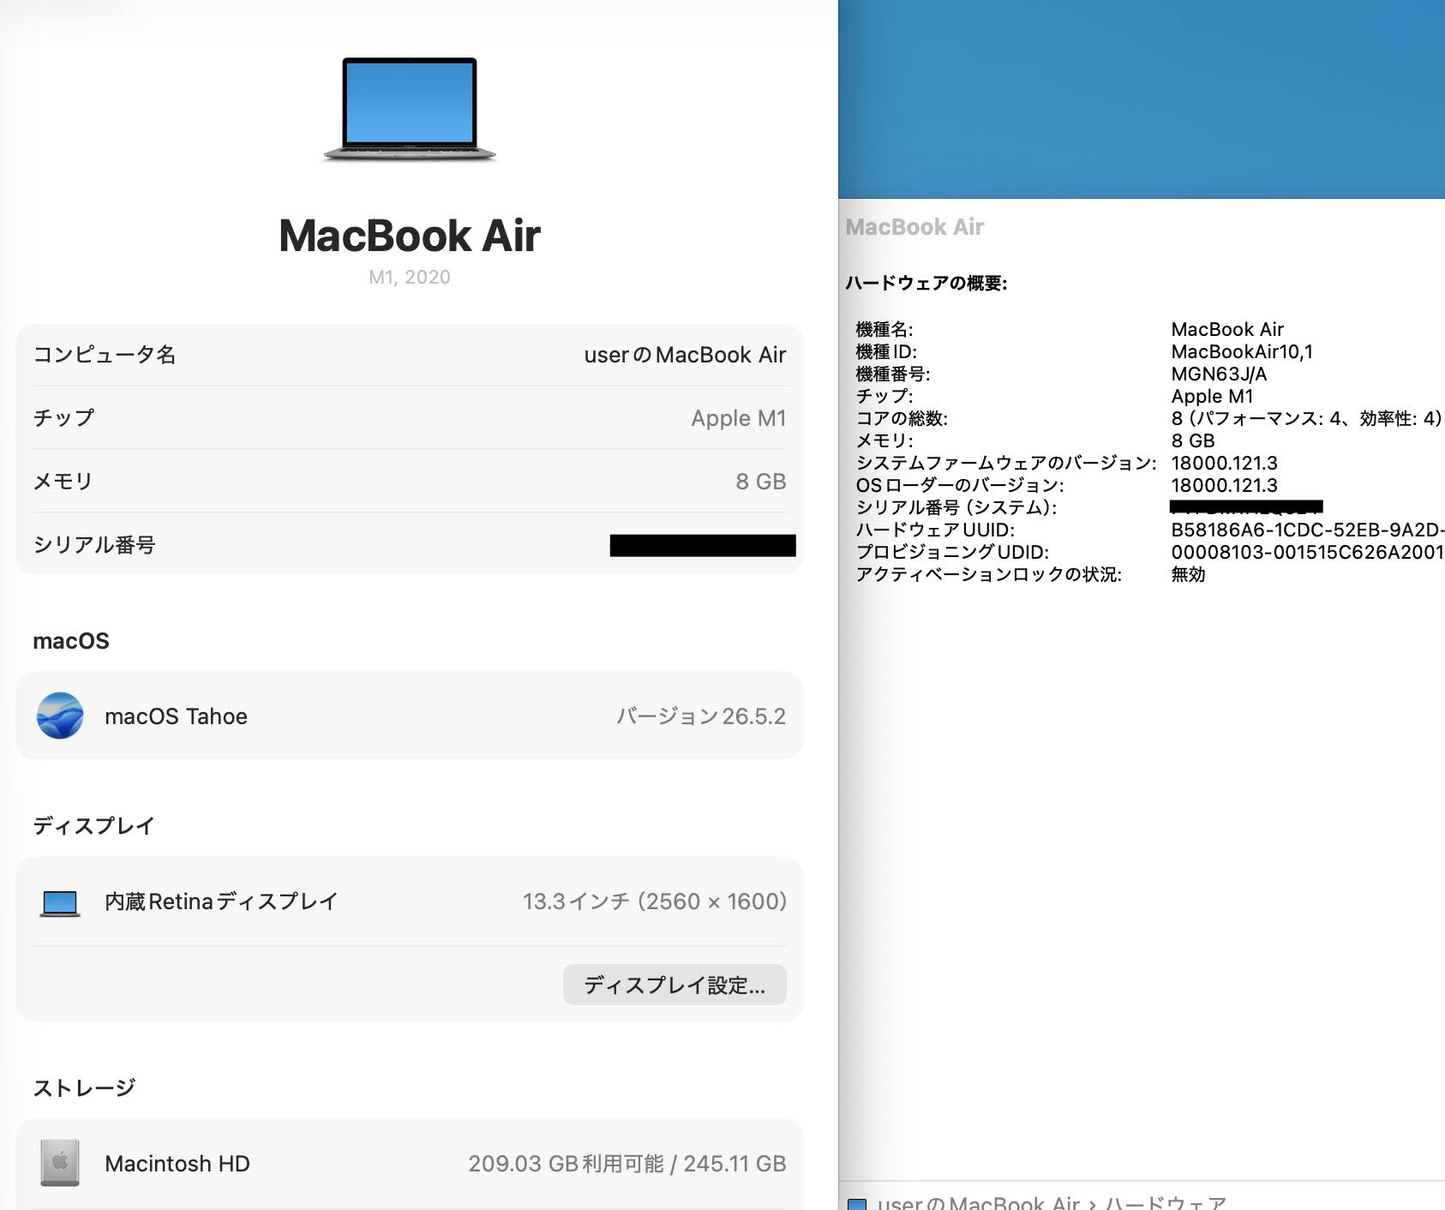1445x1210 pixels.
Task: Click the チップ row value 'Apple M1'
Action: pos(739,418)
